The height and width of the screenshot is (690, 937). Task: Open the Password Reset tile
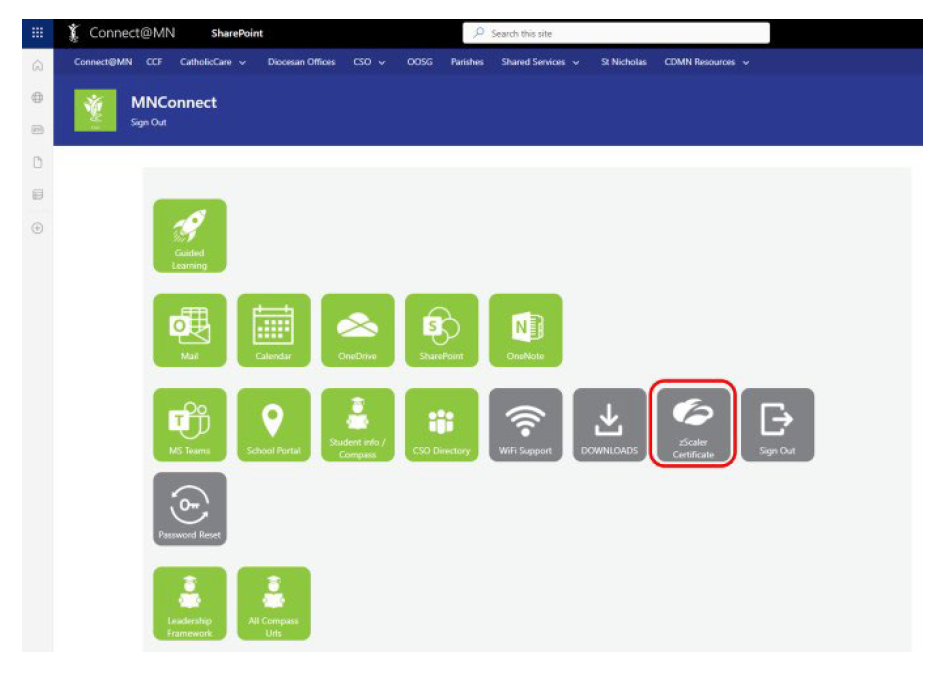pos(189,509)
